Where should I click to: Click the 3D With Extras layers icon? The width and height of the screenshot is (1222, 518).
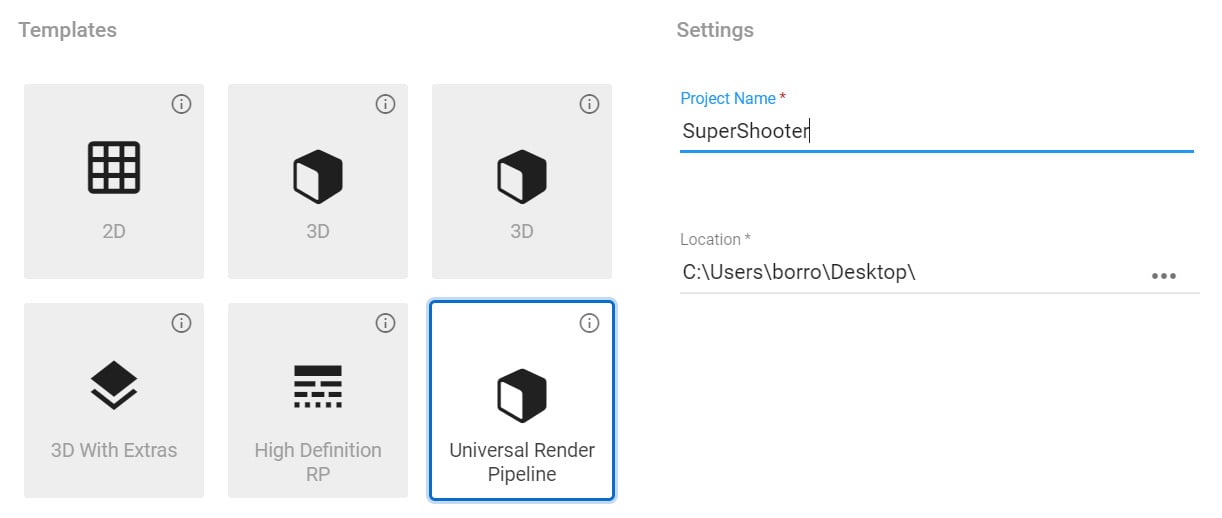coord(114,386)
